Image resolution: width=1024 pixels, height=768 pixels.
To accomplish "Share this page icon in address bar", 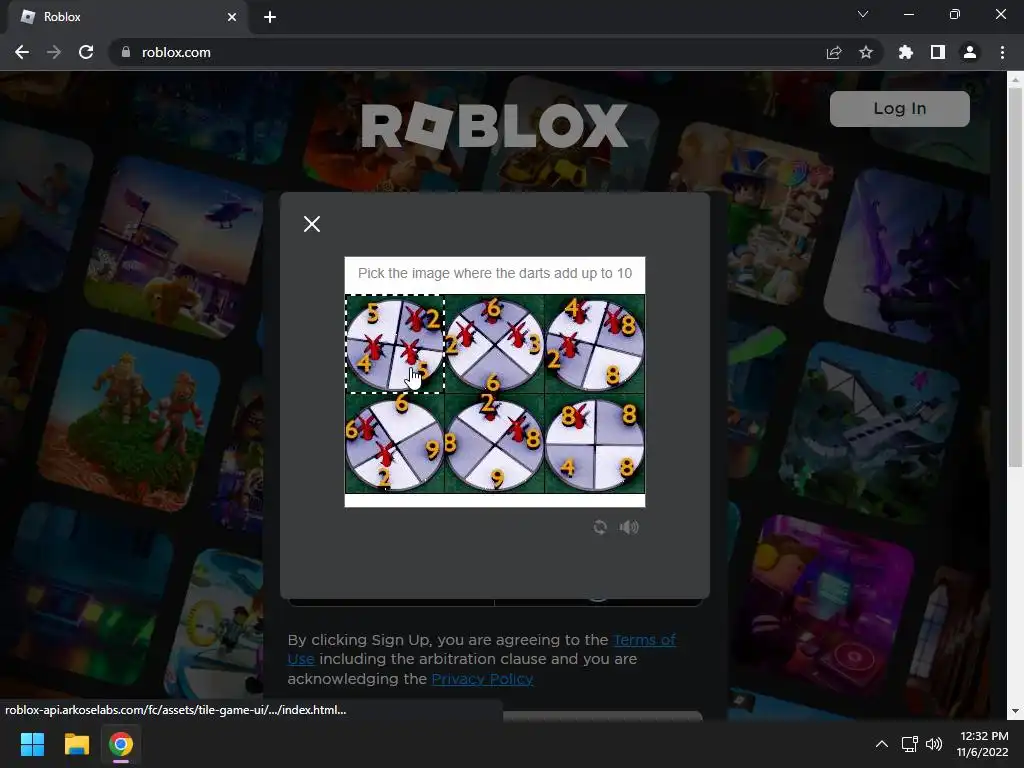I will pyautogui.click(x=834, y=52).
